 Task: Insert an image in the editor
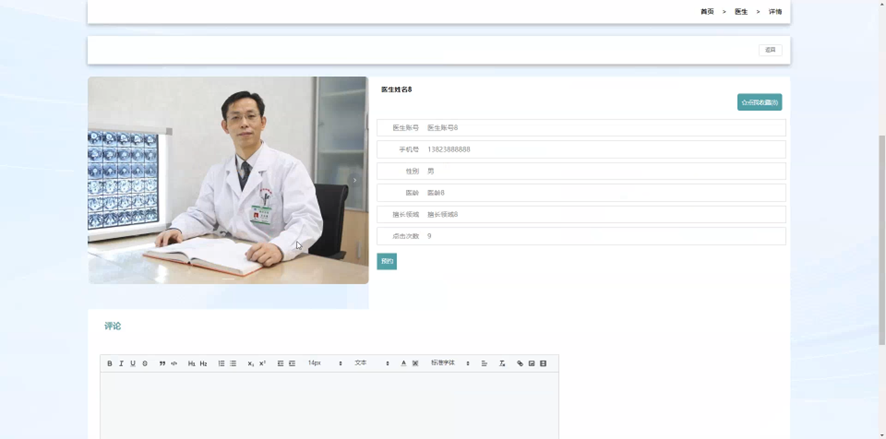(532, 363)
